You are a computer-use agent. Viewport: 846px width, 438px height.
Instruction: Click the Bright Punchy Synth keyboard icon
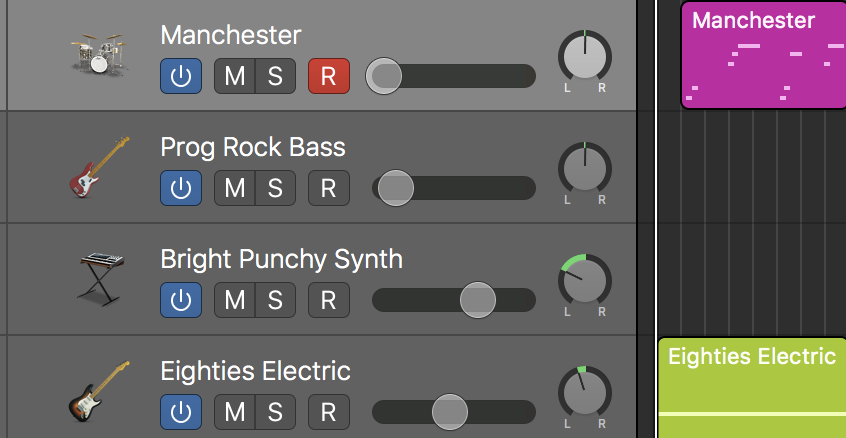click(x=101, y=279)
